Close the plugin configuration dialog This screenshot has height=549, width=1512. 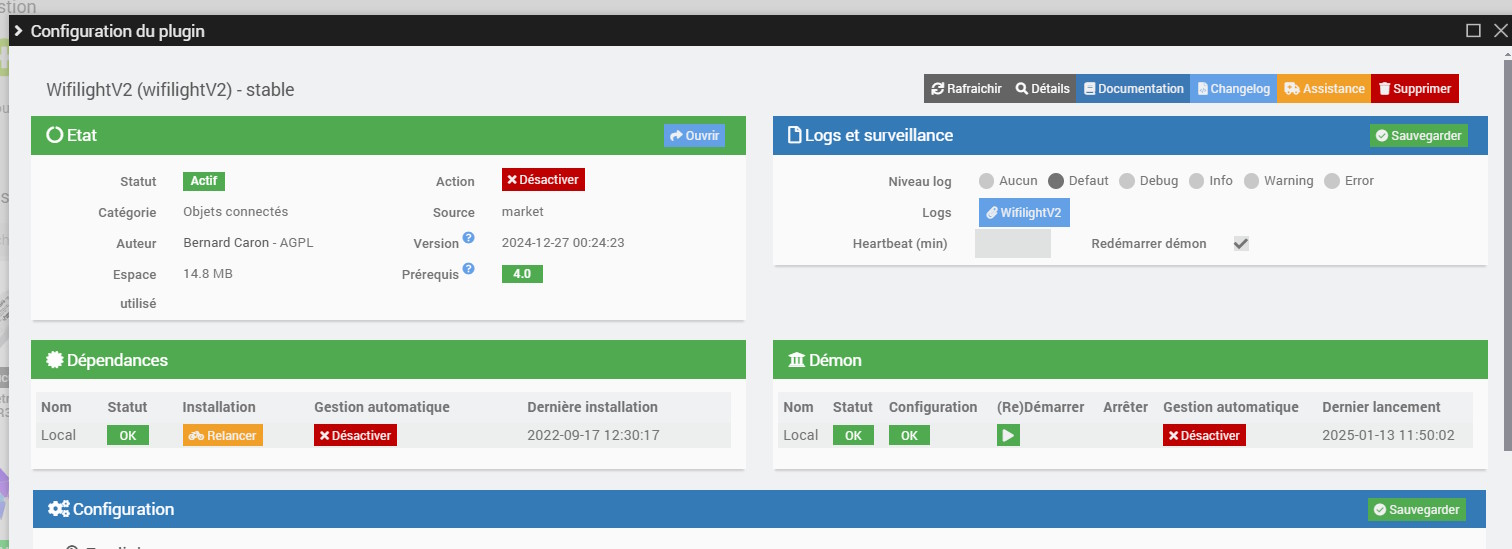pos(1499,30)
